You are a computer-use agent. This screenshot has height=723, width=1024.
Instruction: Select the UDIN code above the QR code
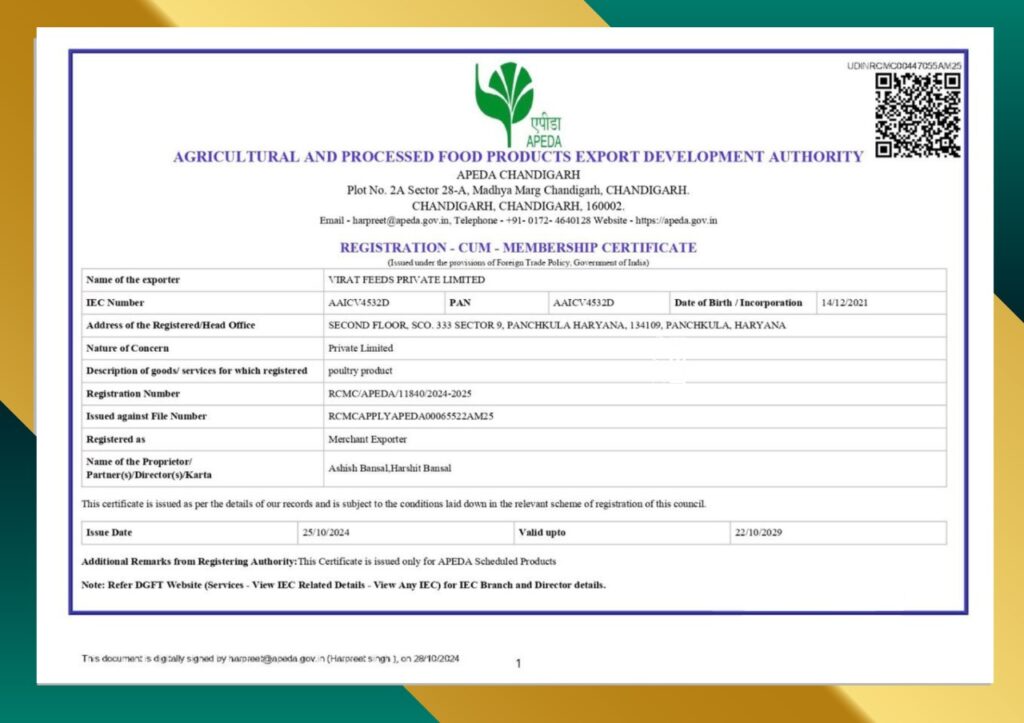click(x=904, y=66)
